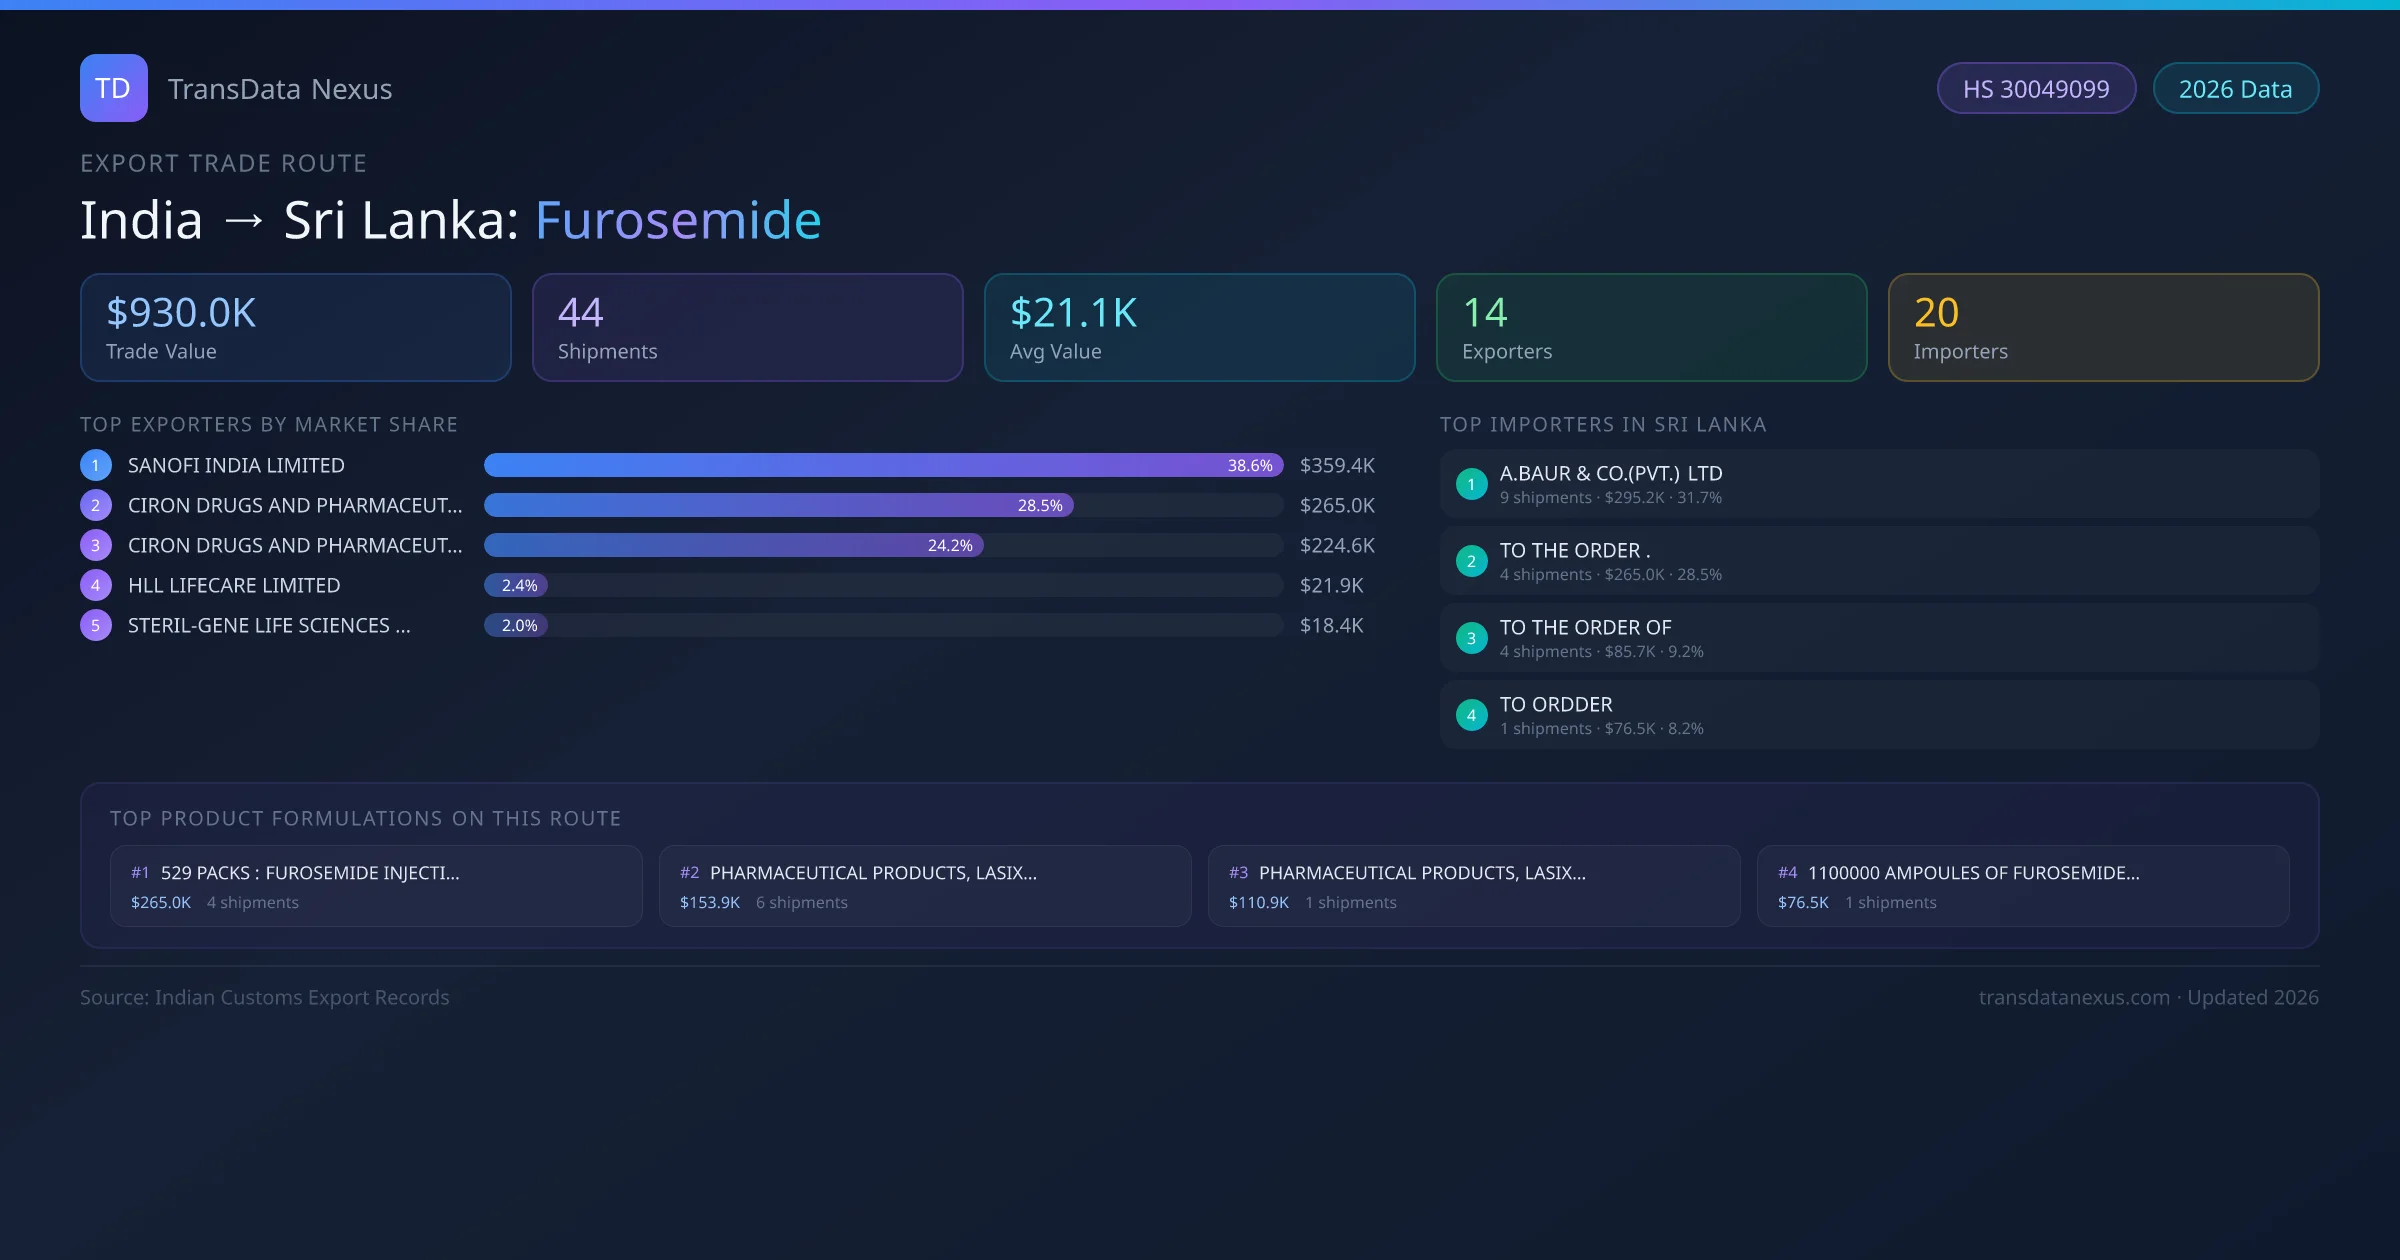Select the 44 Shipments stat card
Viewport: 2400px width, 1260px height.
747,327
